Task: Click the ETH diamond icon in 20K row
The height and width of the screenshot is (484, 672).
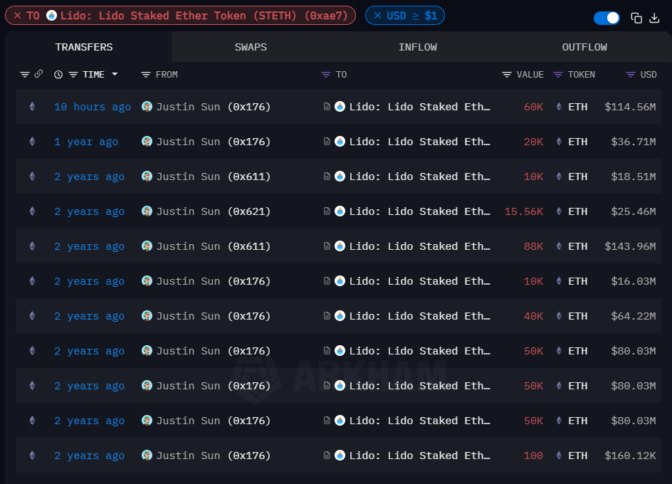Action: (x=559, y=141)
